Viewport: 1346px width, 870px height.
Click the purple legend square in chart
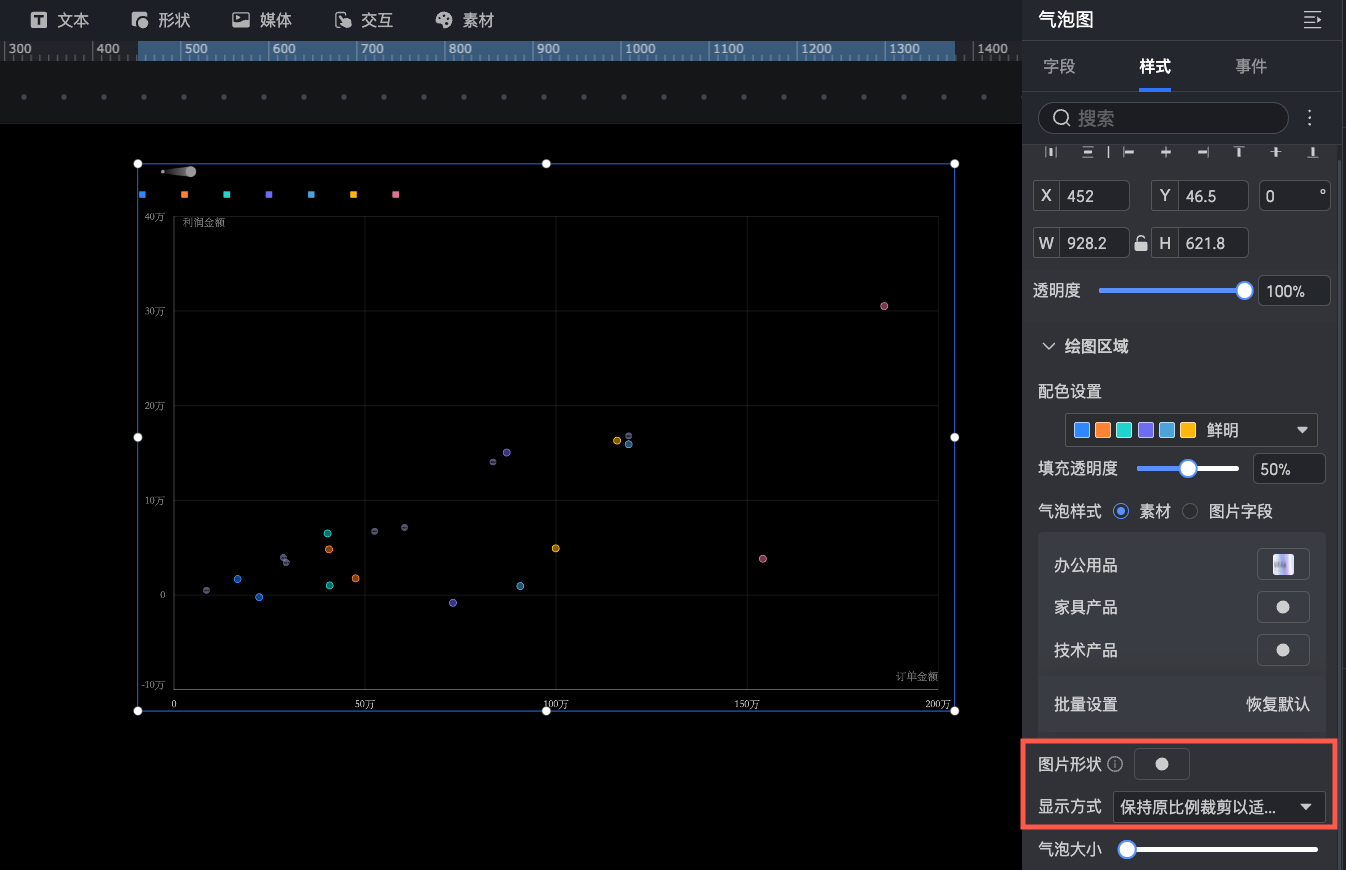(x=269, y=195)
